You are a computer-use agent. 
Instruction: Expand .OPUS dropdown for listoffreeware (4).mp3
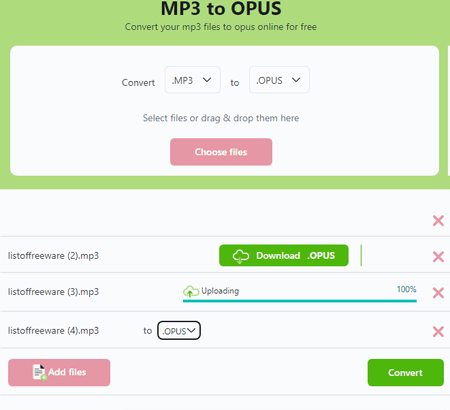tap(179, 330)
